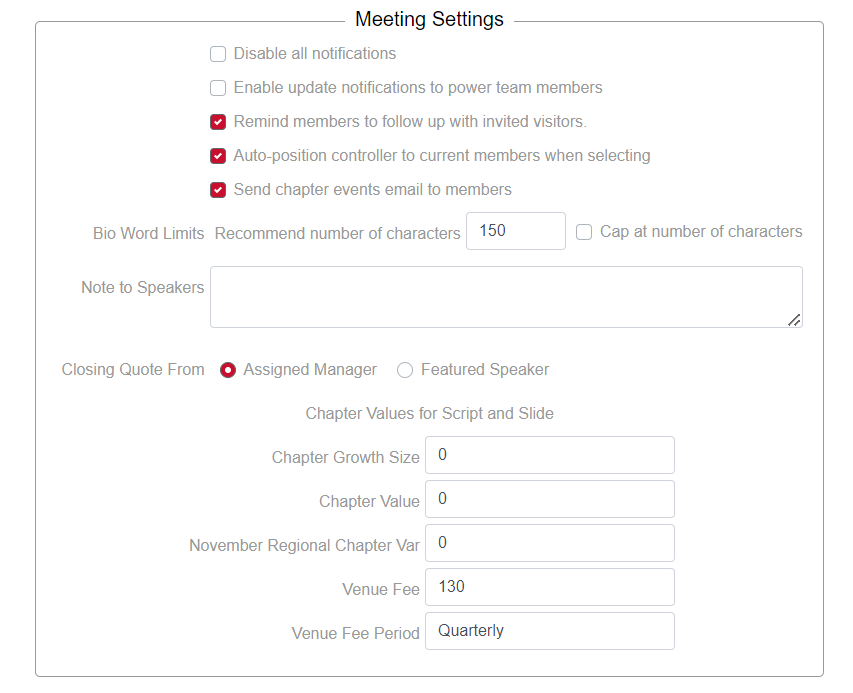Image resolution: width=853 pixels, height=693 pixels.
Task: Uncheck Send chapter events email to members
Action: pyautogui.click(x=218, y=190)
